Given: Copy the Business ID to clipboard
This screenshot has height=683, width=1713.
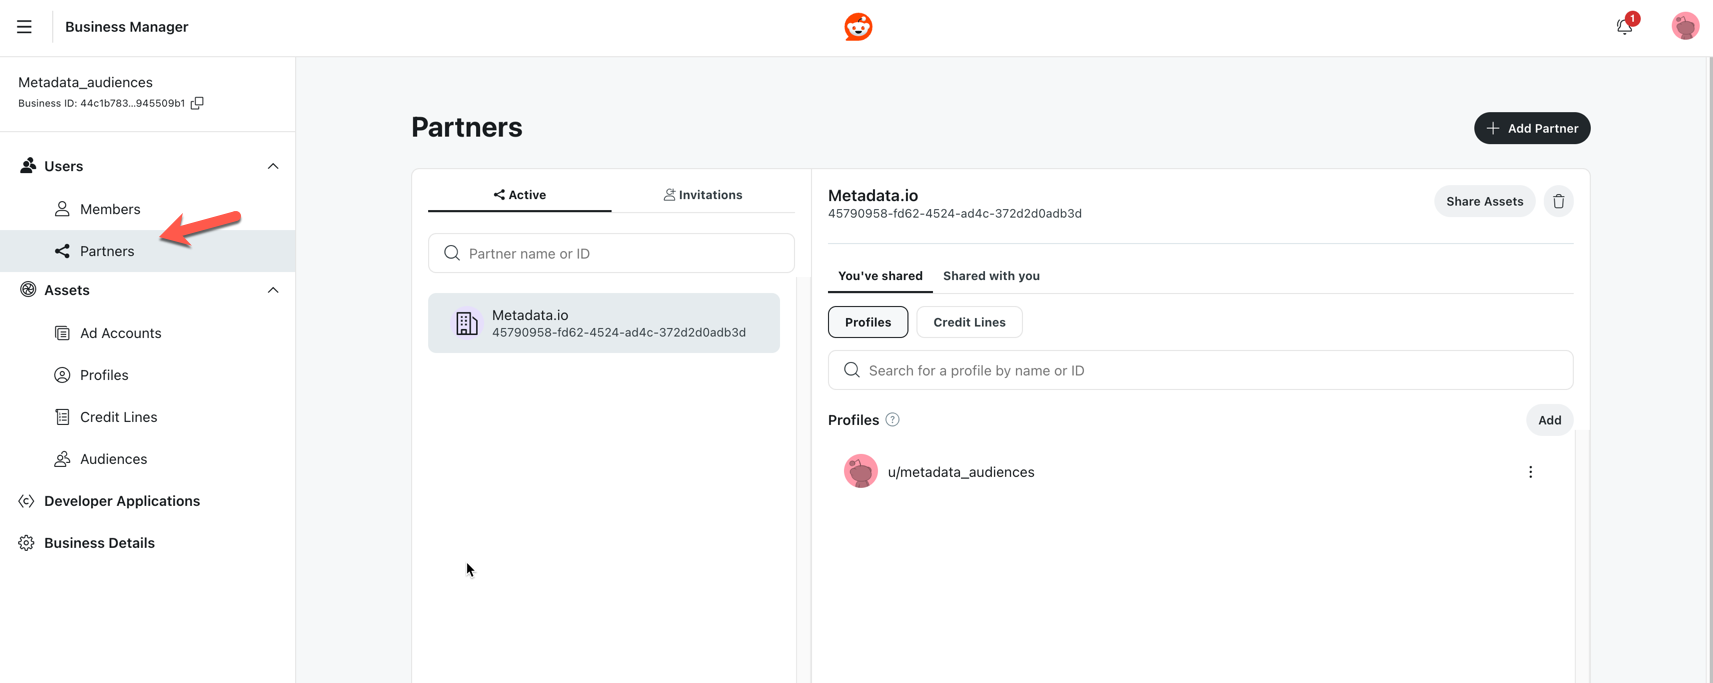Looking at the screenshot, I should click(197, 103).
